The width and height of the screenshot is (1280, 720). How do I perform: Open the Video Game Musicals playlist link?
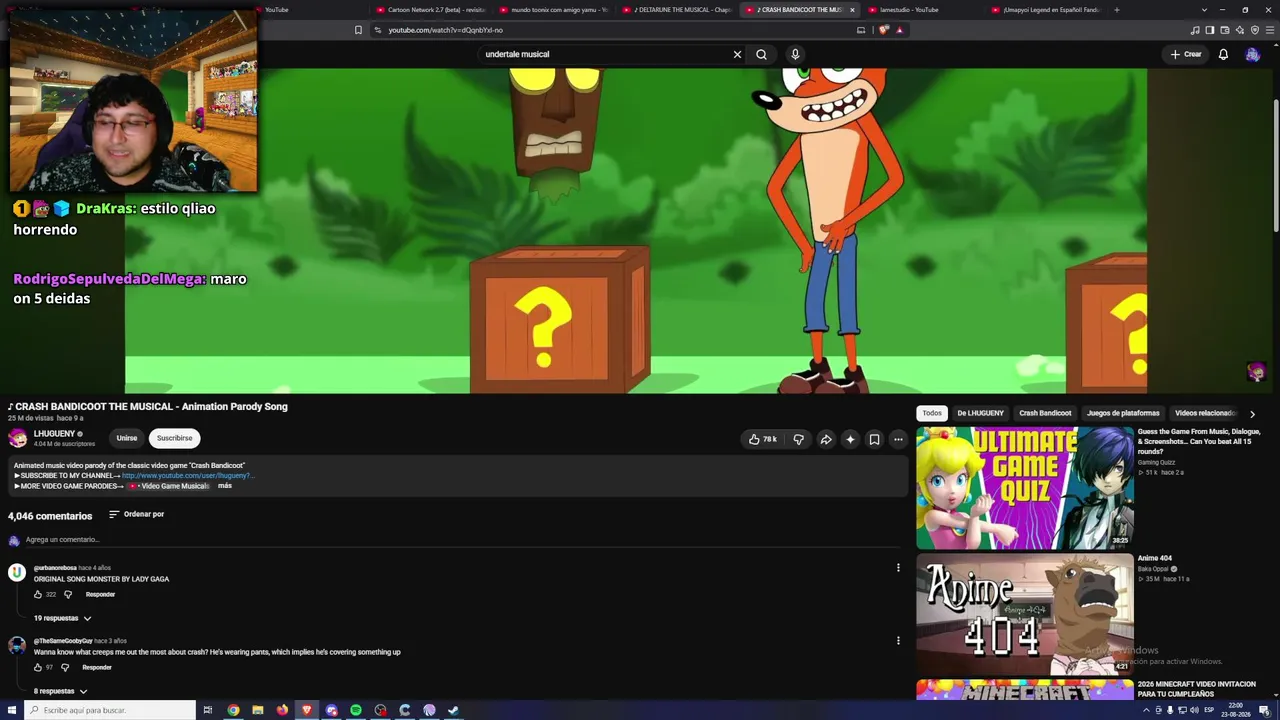[x=170, y=486]
